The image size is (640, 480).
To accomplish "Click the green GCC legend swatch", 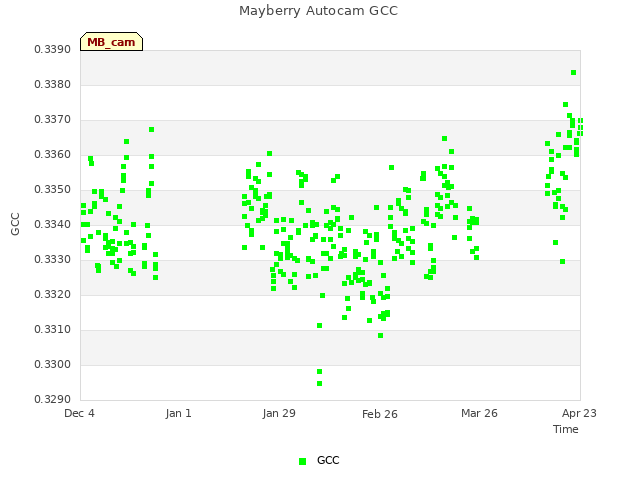I will pos(302,461).
